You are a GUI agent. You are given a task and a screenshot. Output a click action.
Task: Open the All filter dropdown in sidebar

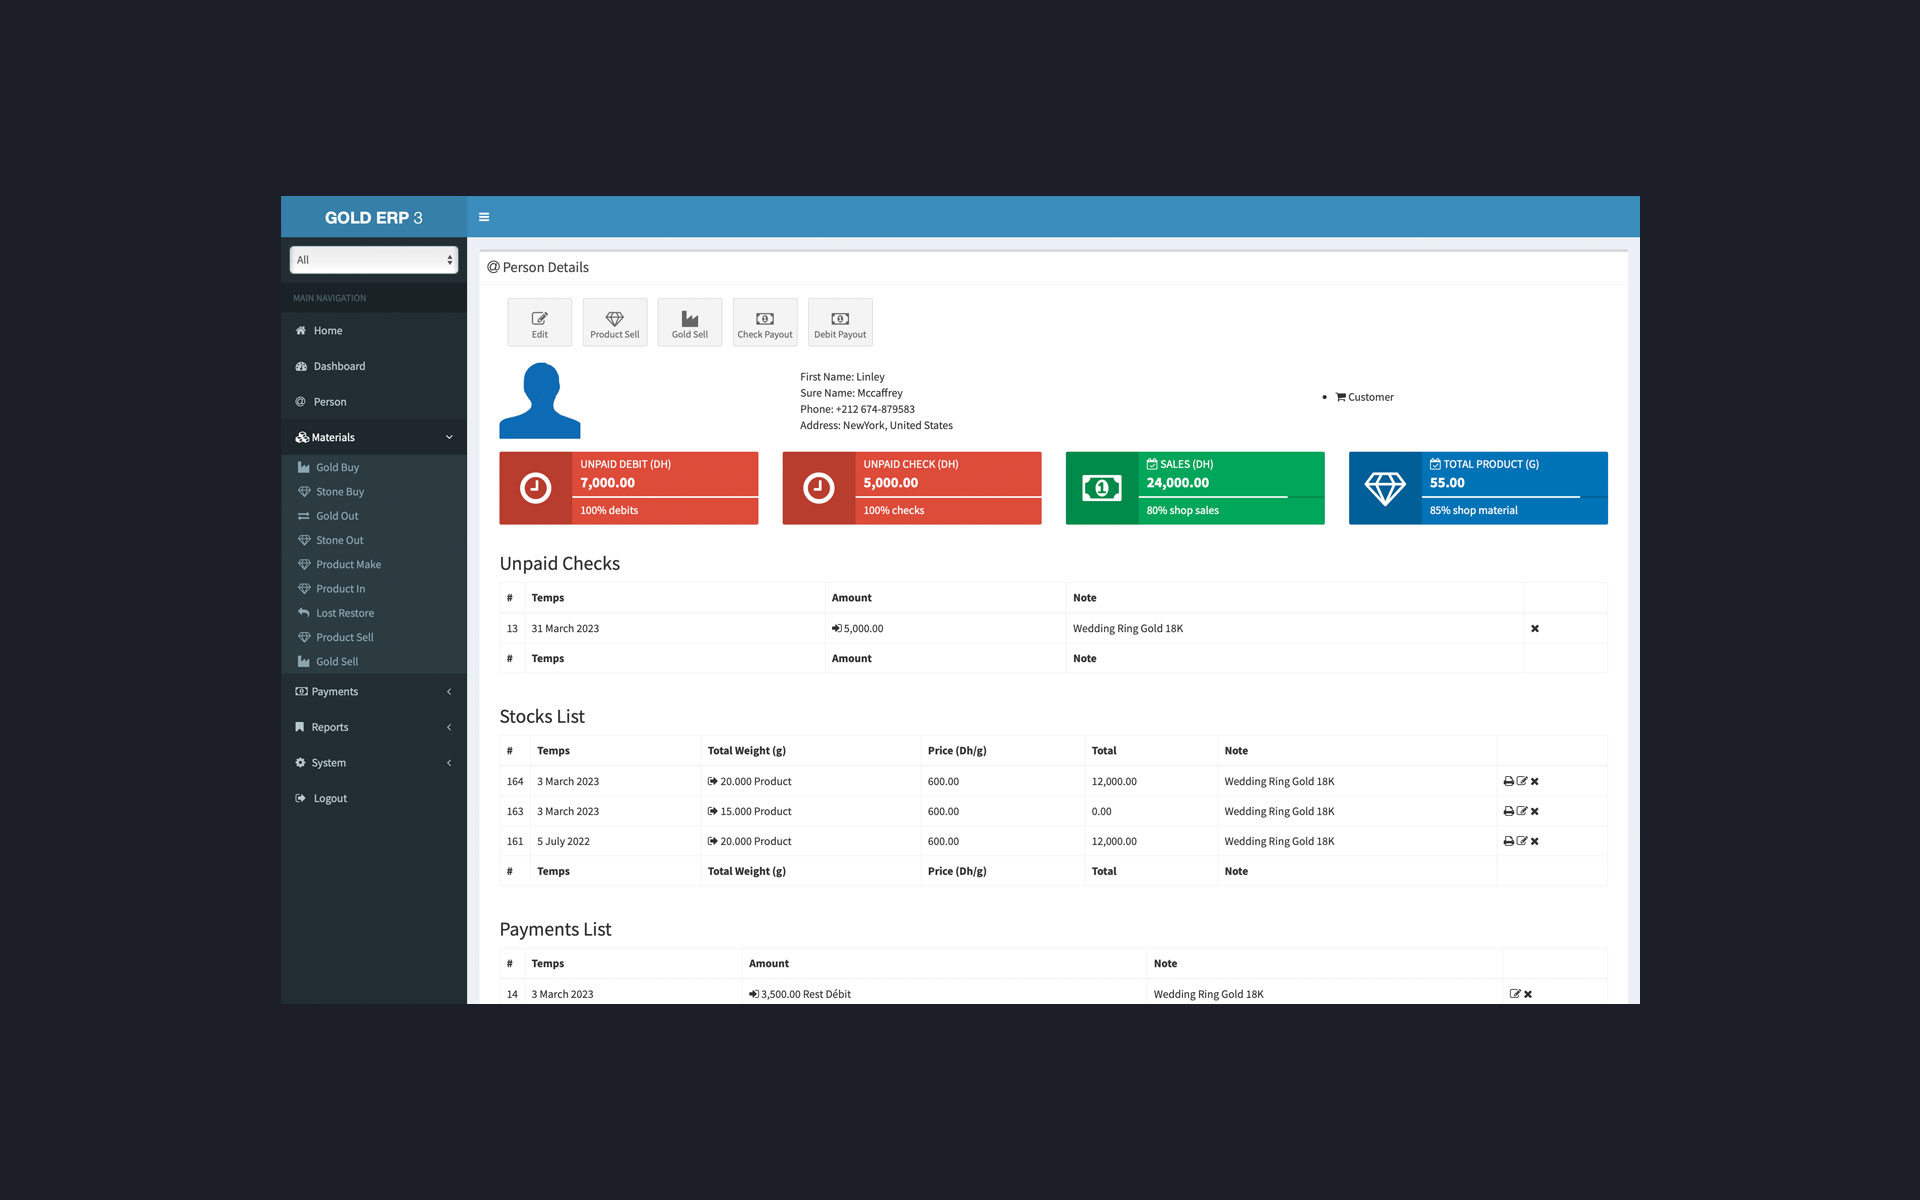click(x=373, y=260)
